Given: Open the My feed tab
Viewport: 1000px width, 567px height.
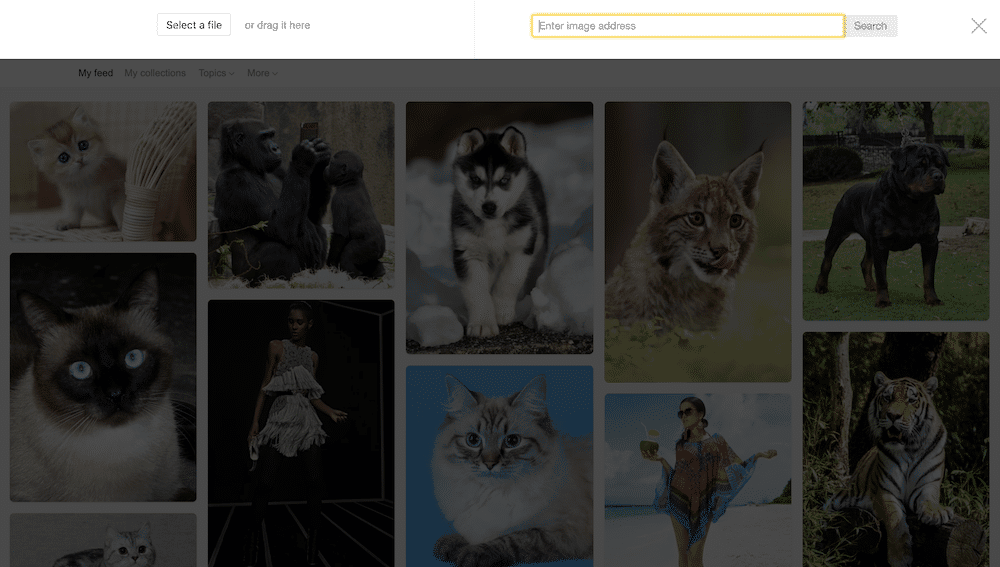Looking at the screenshot, I should [96, 73].
